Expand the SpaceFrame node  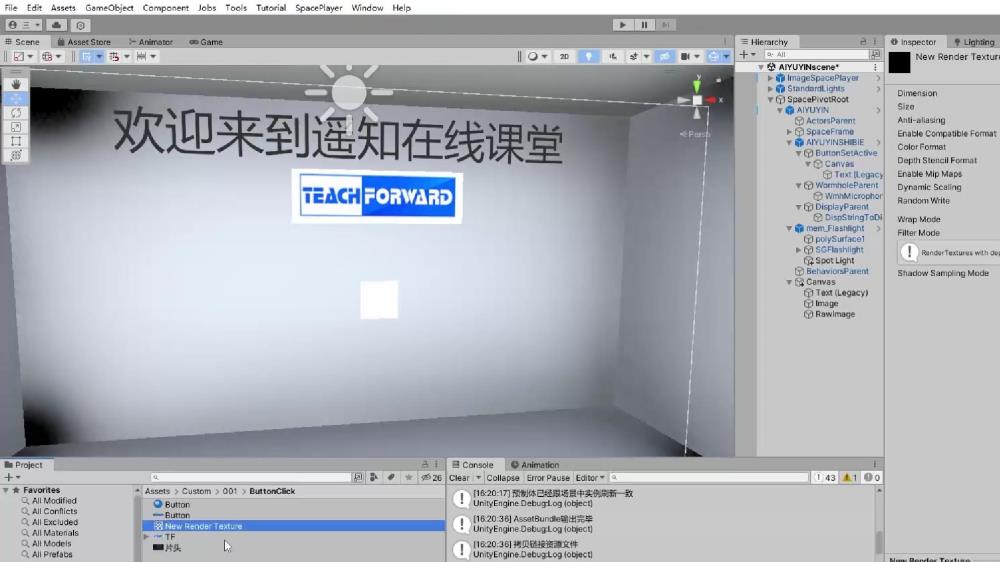point(790,131)
